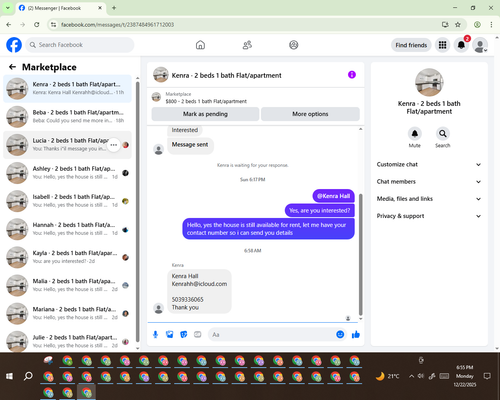Image resolution: width=500 pixels, height=400 pixels.
Task: Open conversation info purple icon
Action: pyautogui.click(x=352, y=75)
